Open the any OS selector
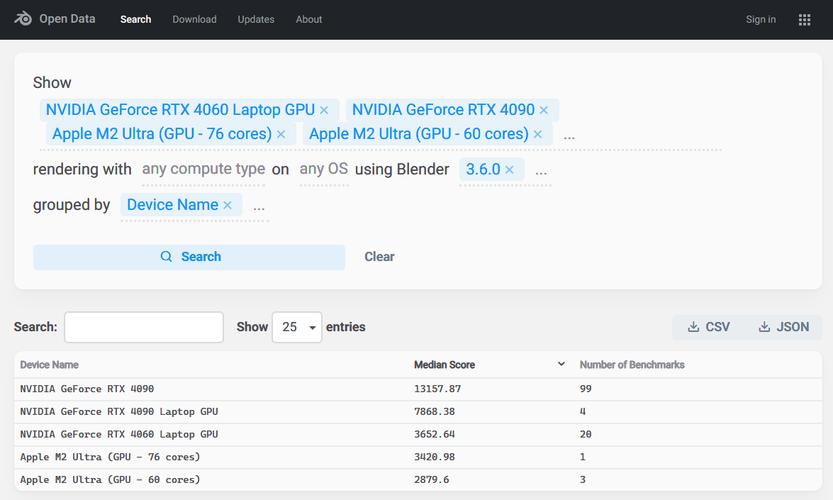833x500 pixels. pyautogui.click(x=323, y=169)
